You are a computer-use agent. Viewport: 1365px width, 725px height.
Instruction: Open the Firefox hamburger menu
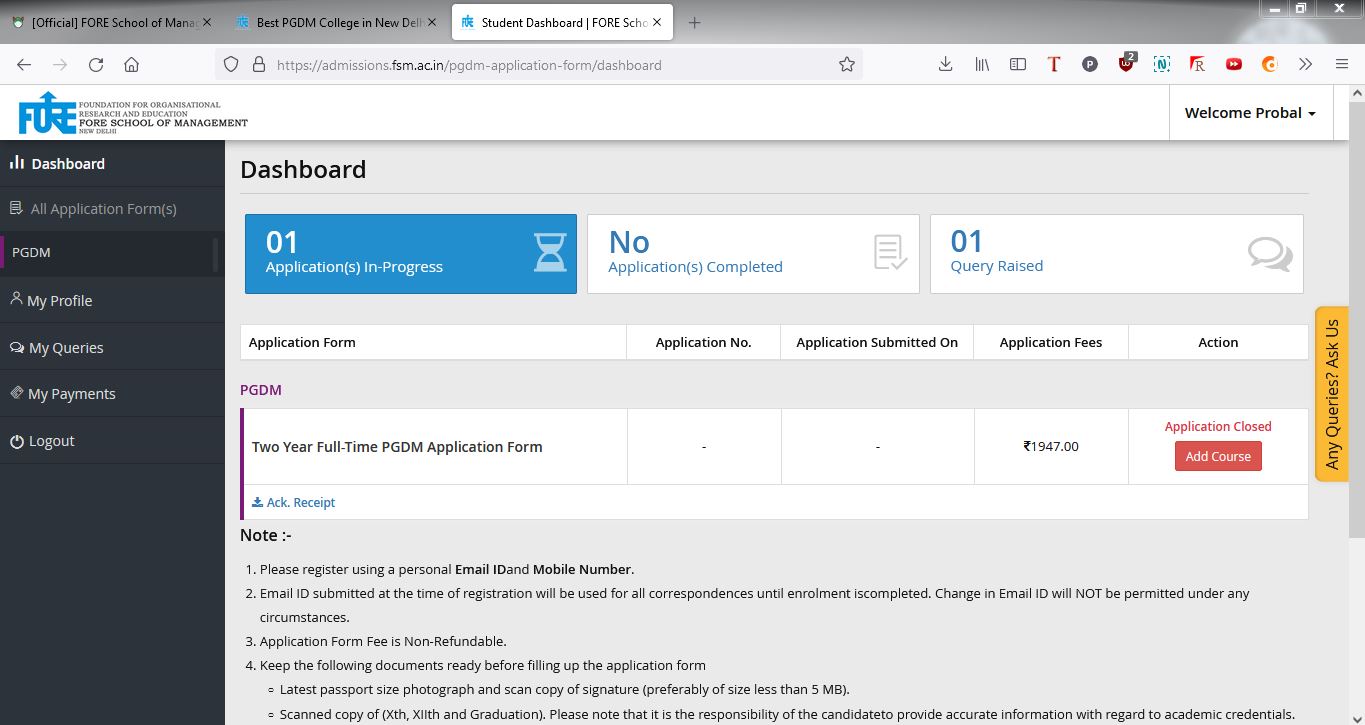point(1342,65)
